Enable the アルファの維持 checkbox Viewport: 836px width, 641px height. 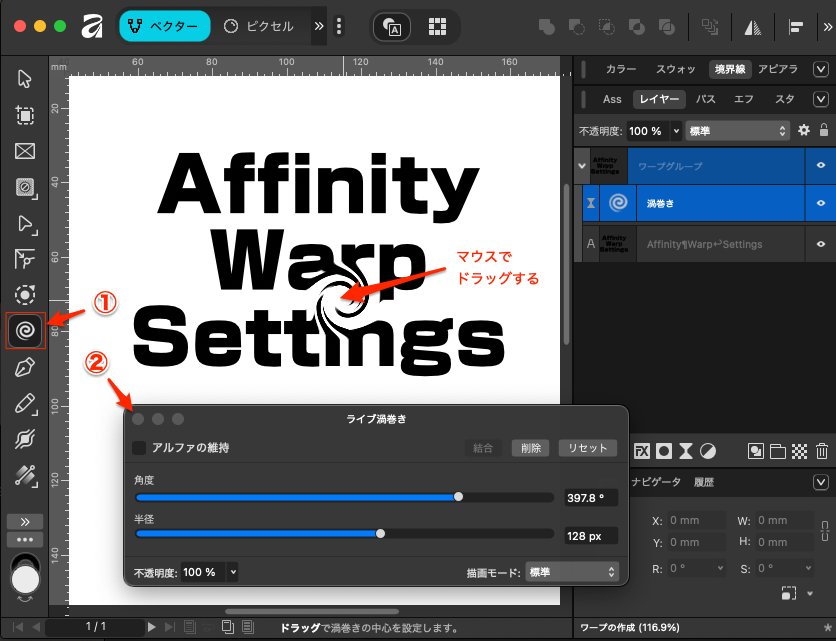[140, 448]
